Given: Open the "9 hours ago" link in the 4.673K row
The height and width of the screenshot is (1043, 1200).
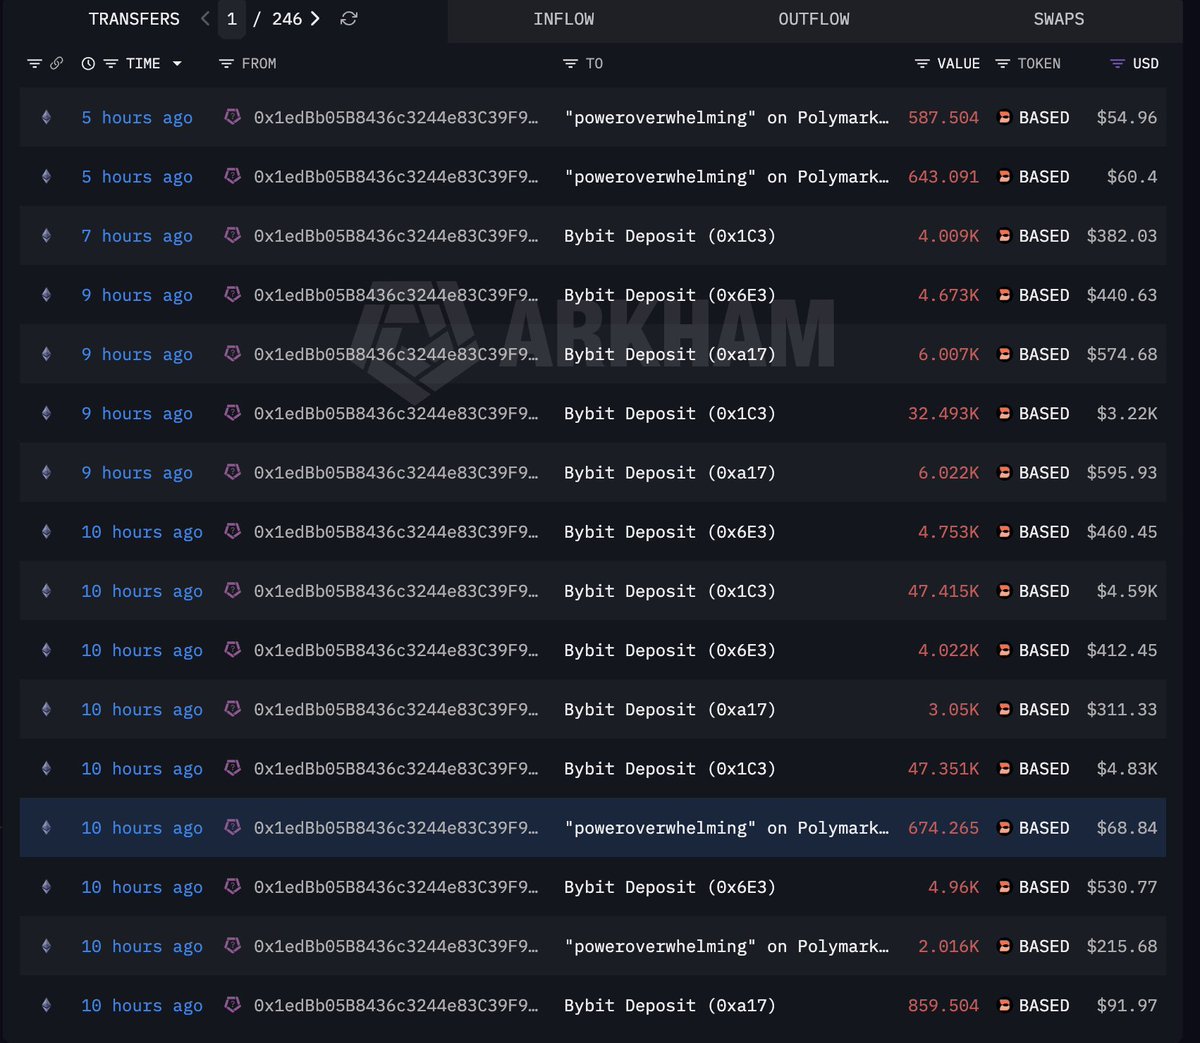Looking at the screenshot, I should (x=137, y=295).
